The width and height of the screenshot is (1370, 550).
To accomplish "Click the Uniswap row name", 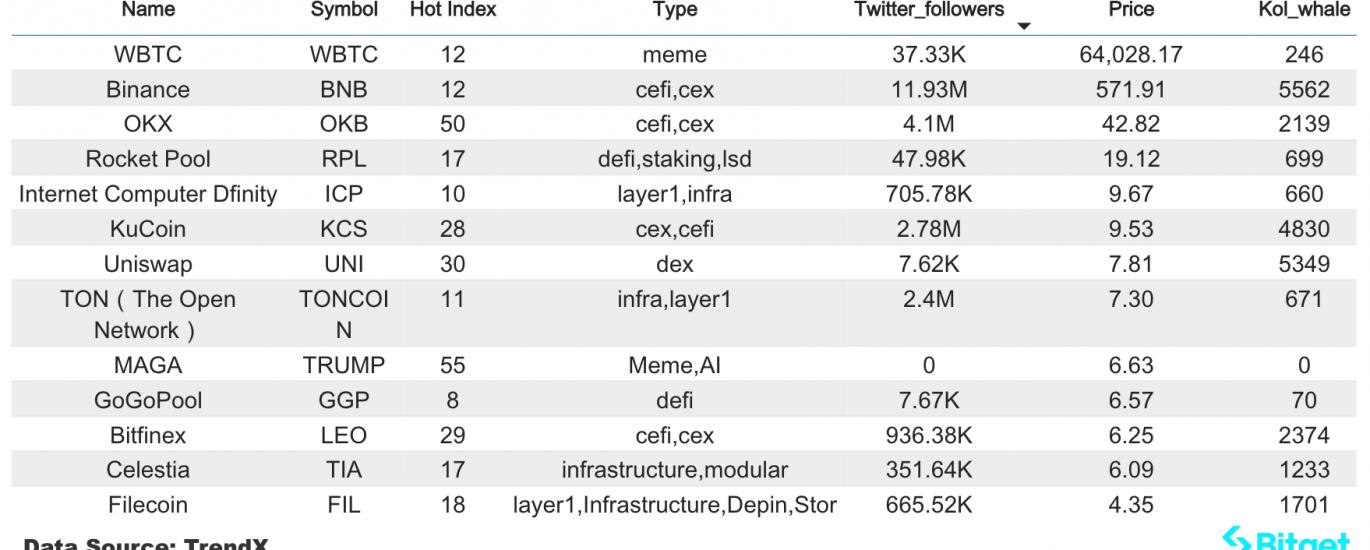I will [x=148, y=264].
